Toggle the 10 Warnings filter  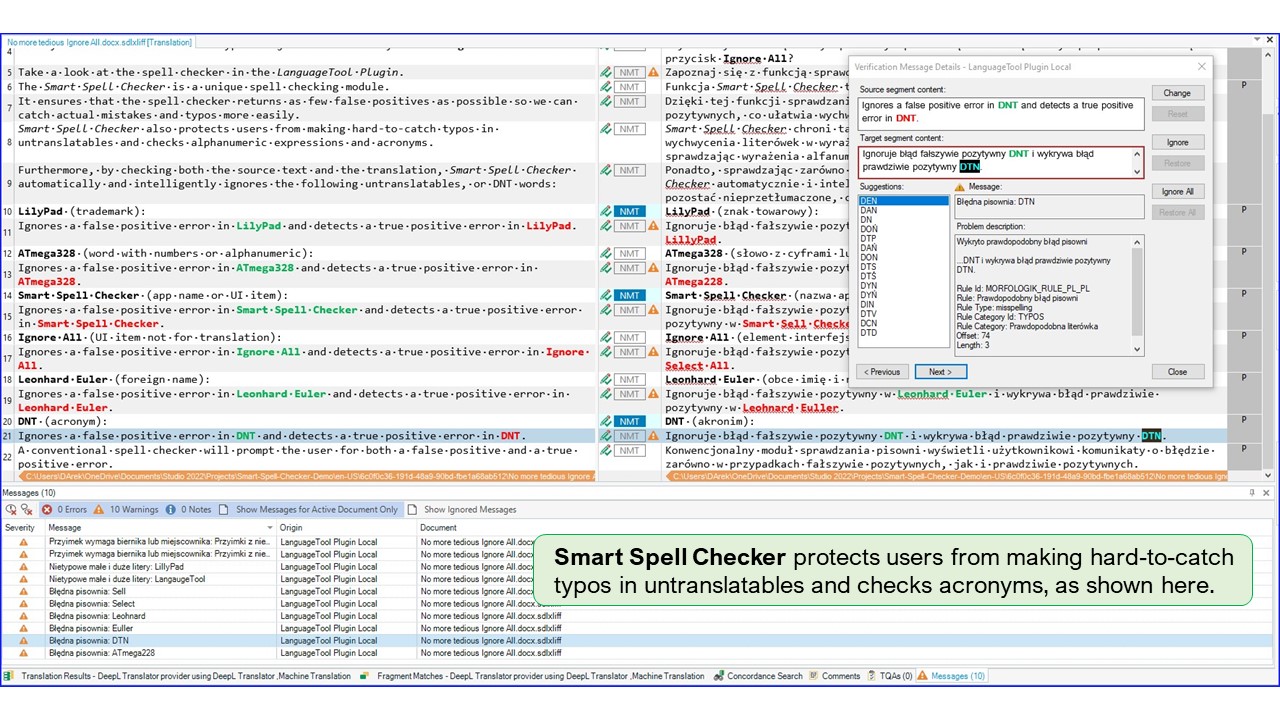[126, 509]
